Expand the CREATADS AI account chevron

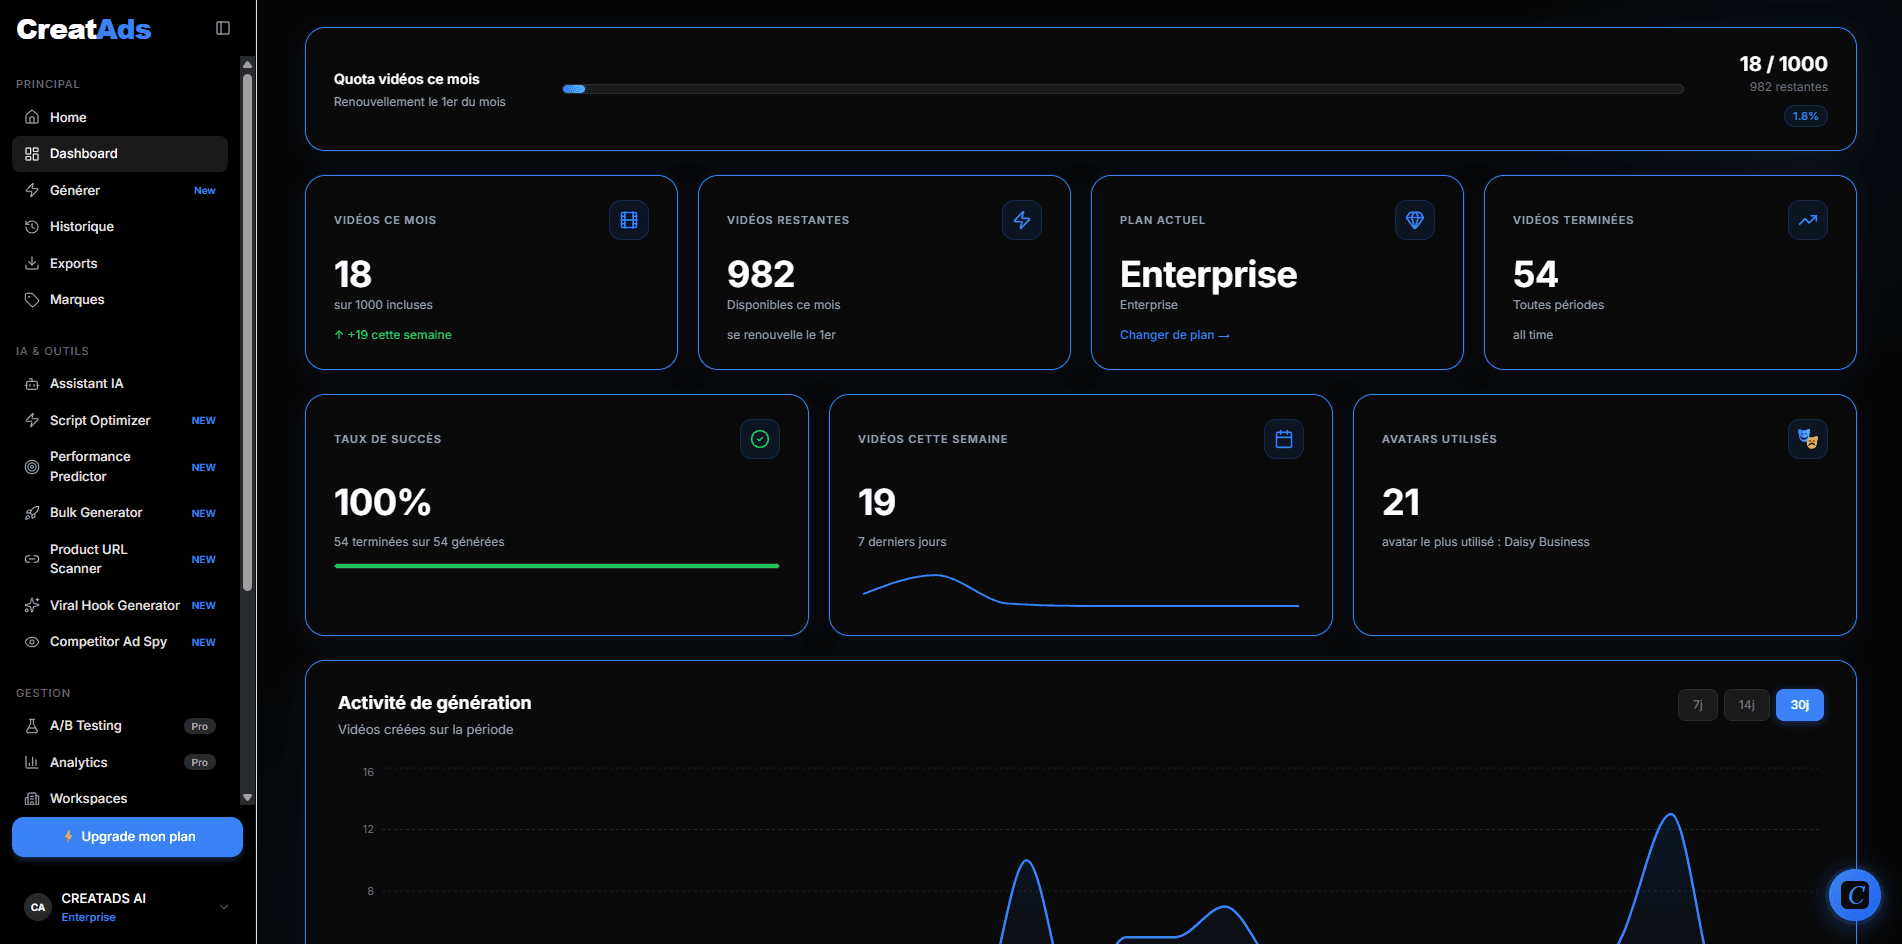(224, 907)
